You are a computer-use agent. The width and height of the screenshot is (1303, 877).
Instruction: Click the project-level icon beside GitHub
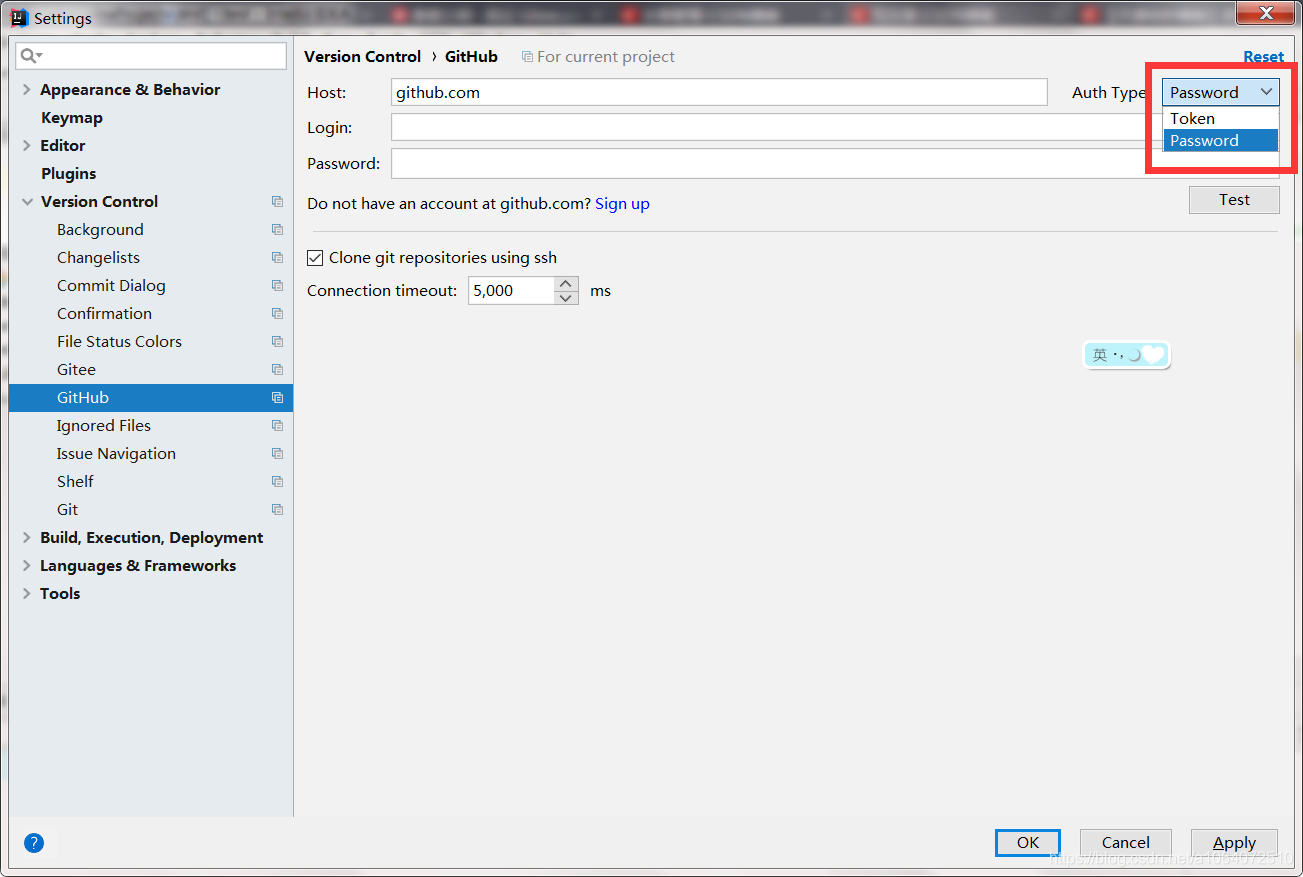click(x=277, y=398)
